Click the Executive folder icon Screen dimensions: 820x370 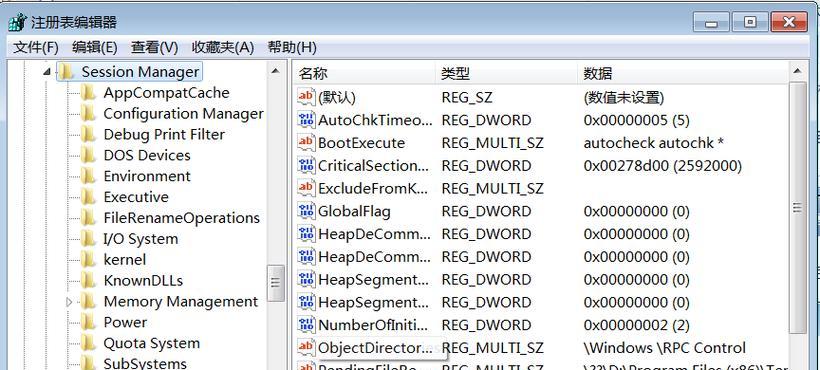pos(88,197)
